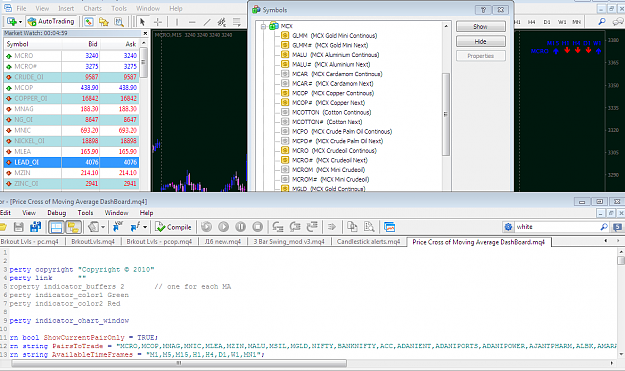Screen dimensions: 625x371
Task: Select GLMN MCX Gold Mini Continous symbol
Action: [334, 35]
